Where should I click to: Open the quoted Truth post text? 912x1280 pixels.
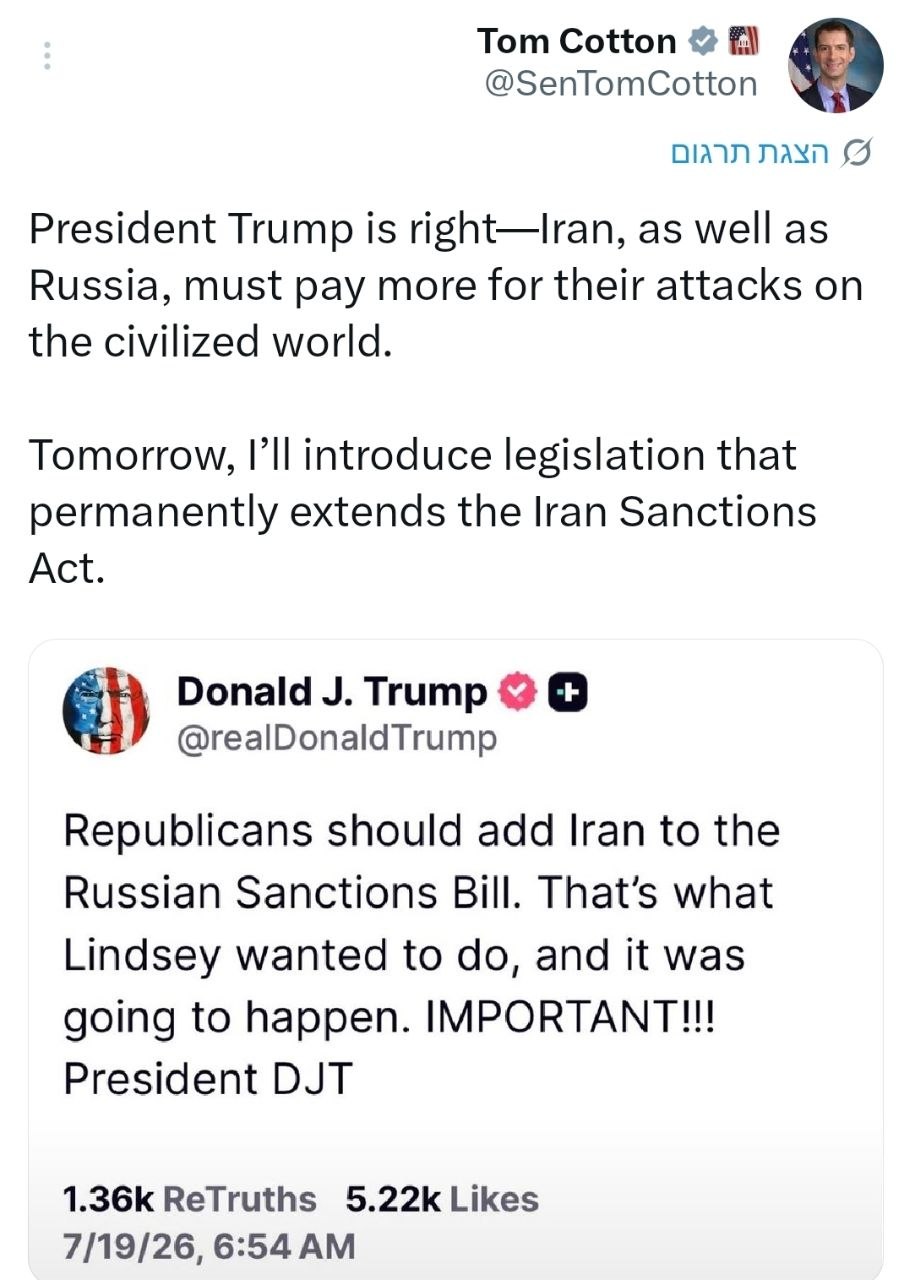click(421, 954)
